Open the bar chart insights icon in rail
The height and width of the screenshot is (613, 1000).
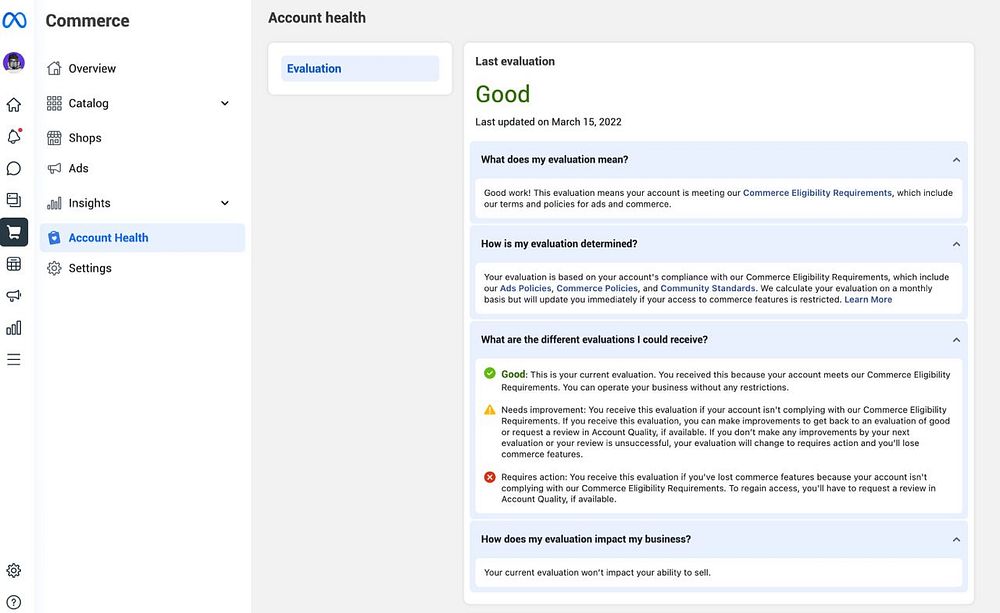[x=13, y=328]
